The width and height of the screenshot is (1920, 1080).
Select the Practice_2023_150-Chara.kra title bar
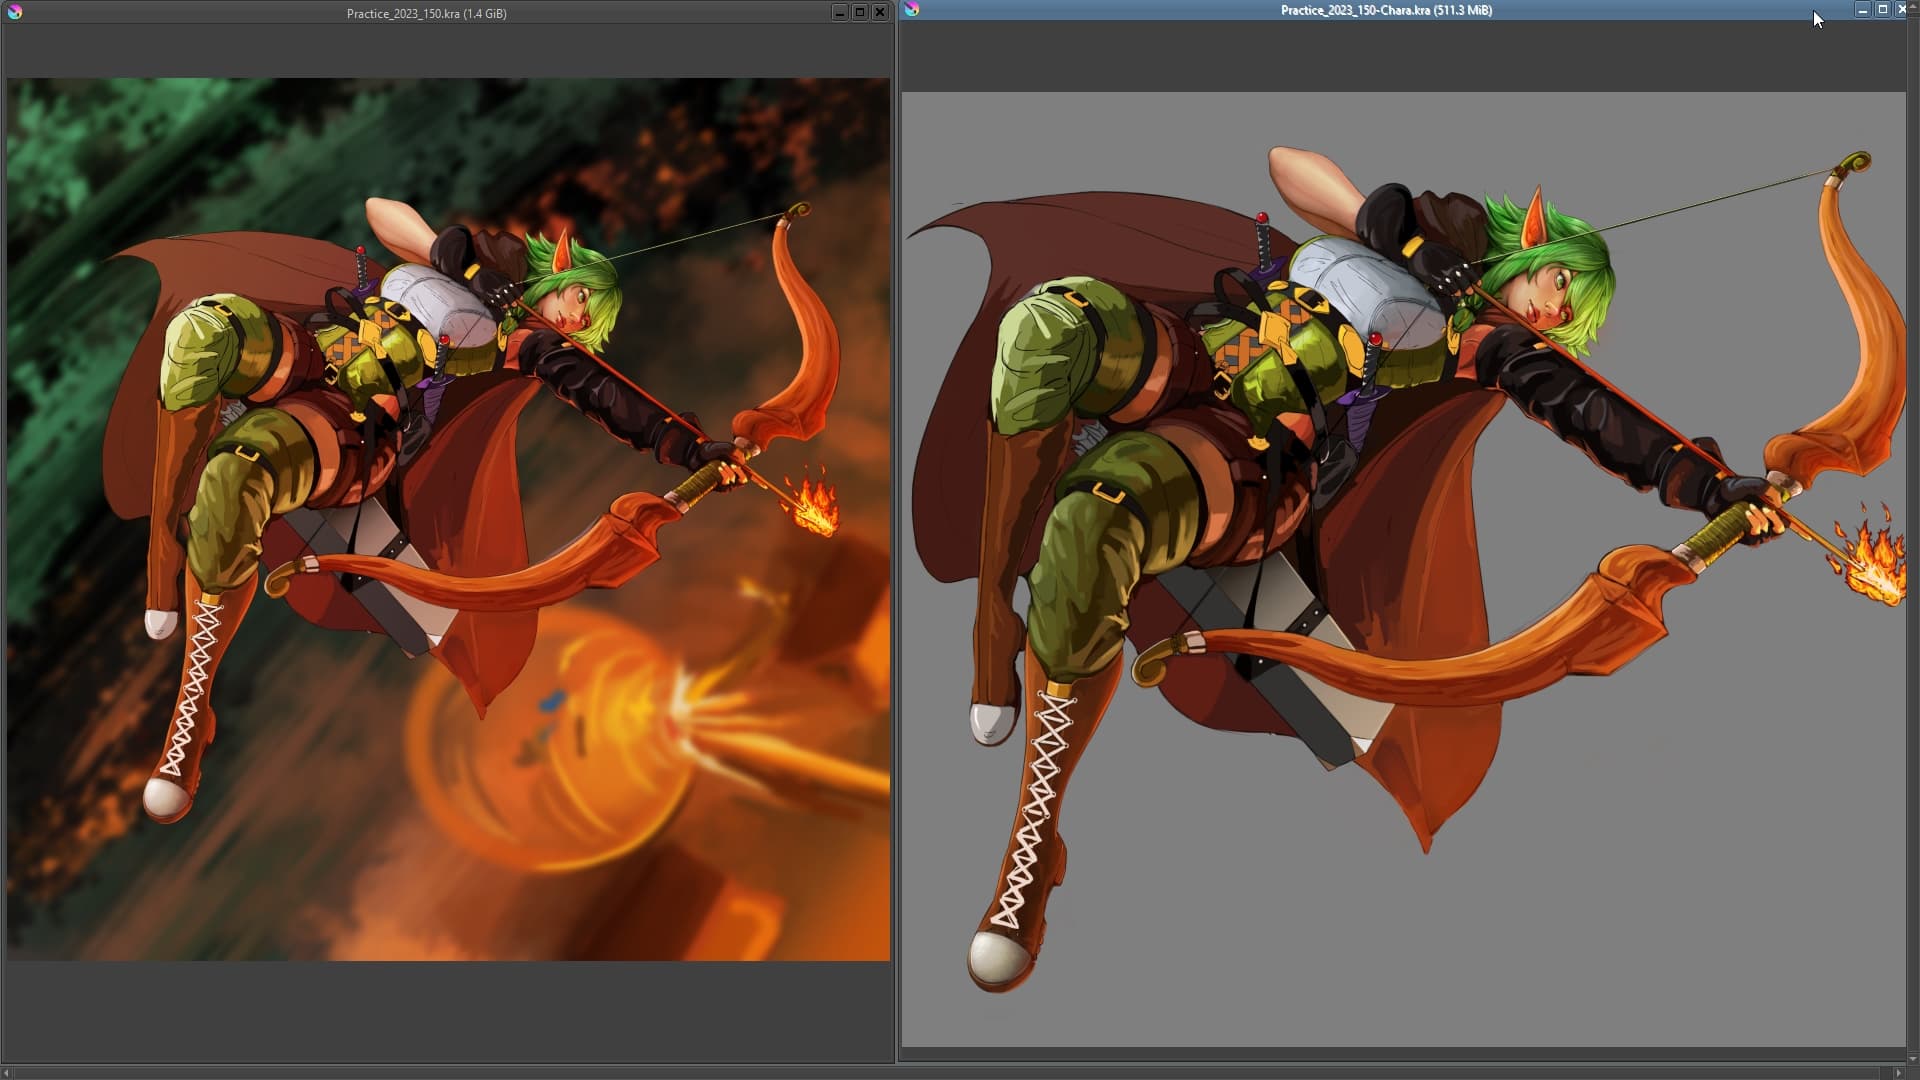1387,10
